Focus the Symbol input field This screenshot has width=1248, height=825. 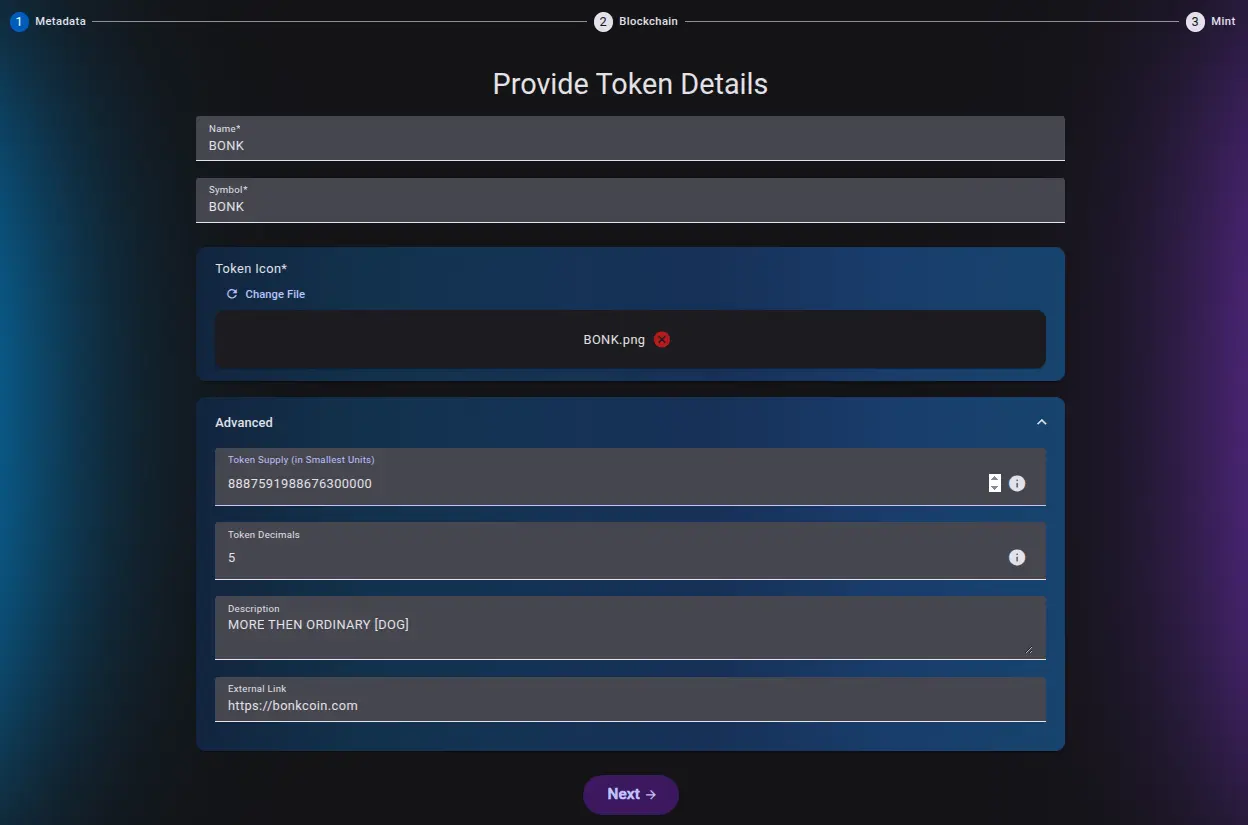coord(630,200)
